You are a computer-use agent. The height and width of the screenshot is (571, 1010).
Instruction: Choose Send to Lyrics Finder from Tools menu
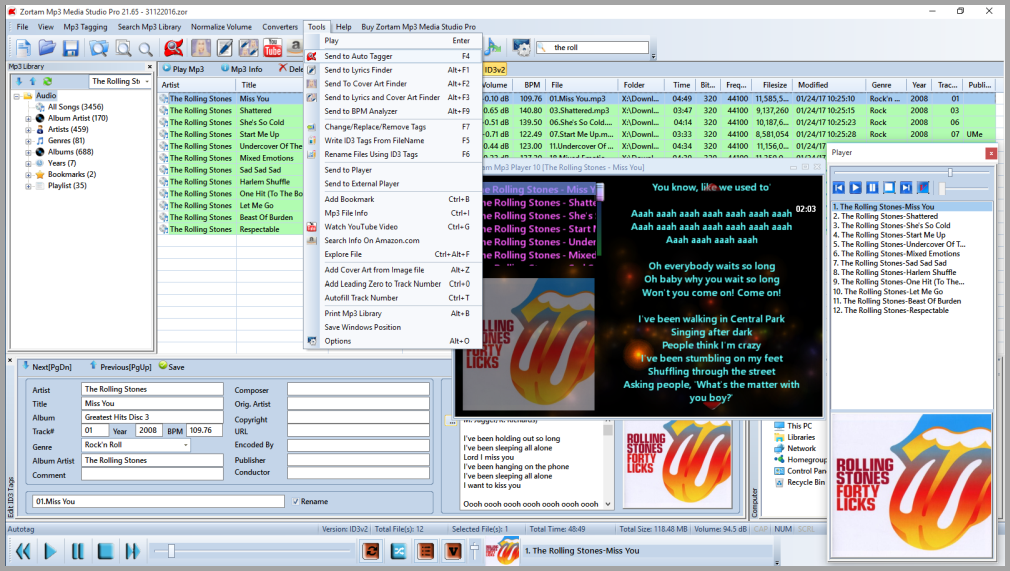358,70
